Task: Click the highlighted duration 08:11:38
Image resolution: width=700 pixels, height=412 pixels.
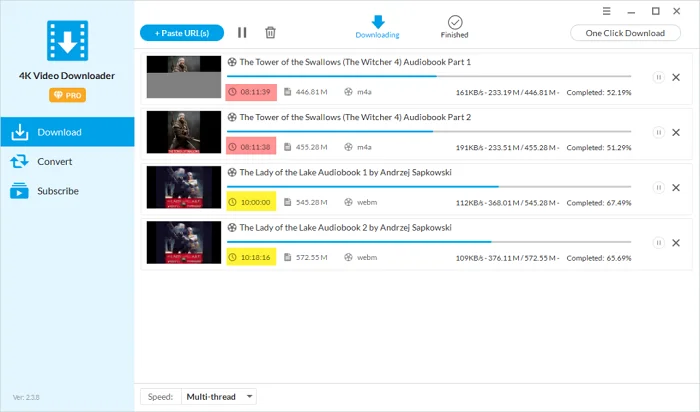Action: [251, 147]
